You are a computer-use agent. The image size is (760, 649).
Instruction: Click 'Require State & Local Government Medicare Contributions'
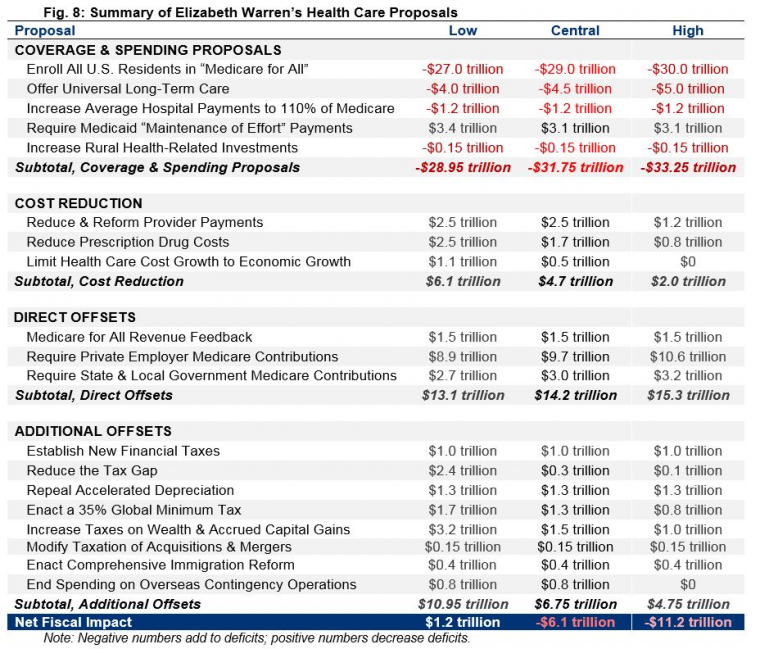[212, 375]
